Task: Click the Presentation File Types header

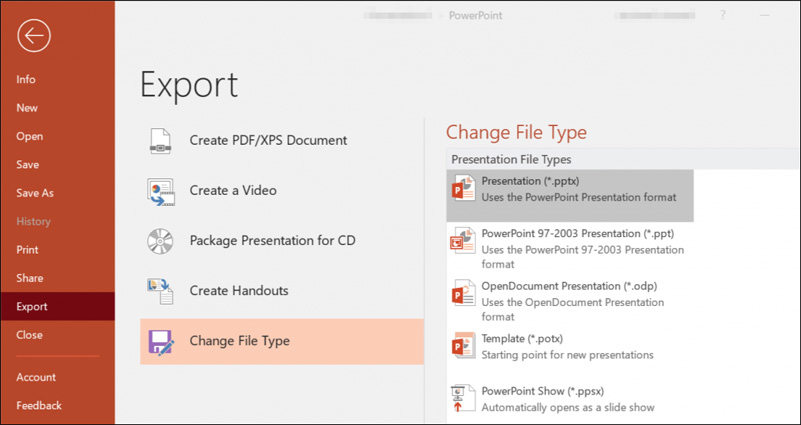Action: pos(511,160)
